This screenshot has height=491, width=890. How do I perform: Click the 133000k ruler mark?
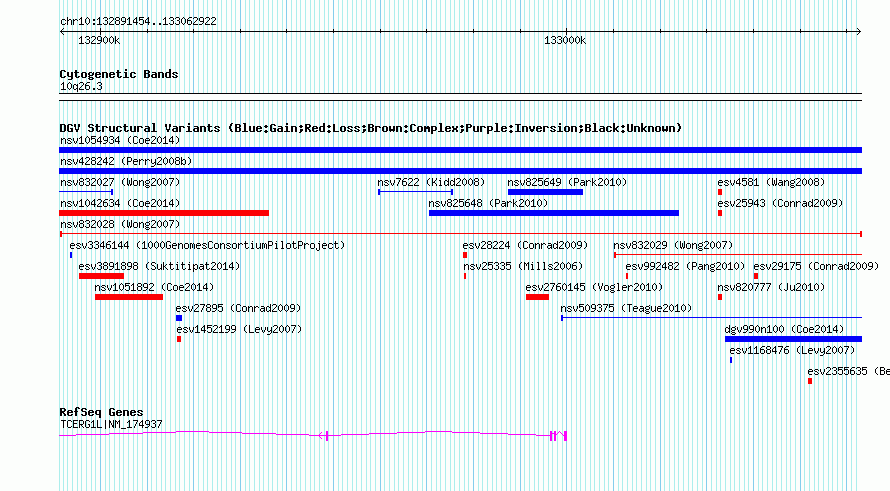(x=565, y=40)
